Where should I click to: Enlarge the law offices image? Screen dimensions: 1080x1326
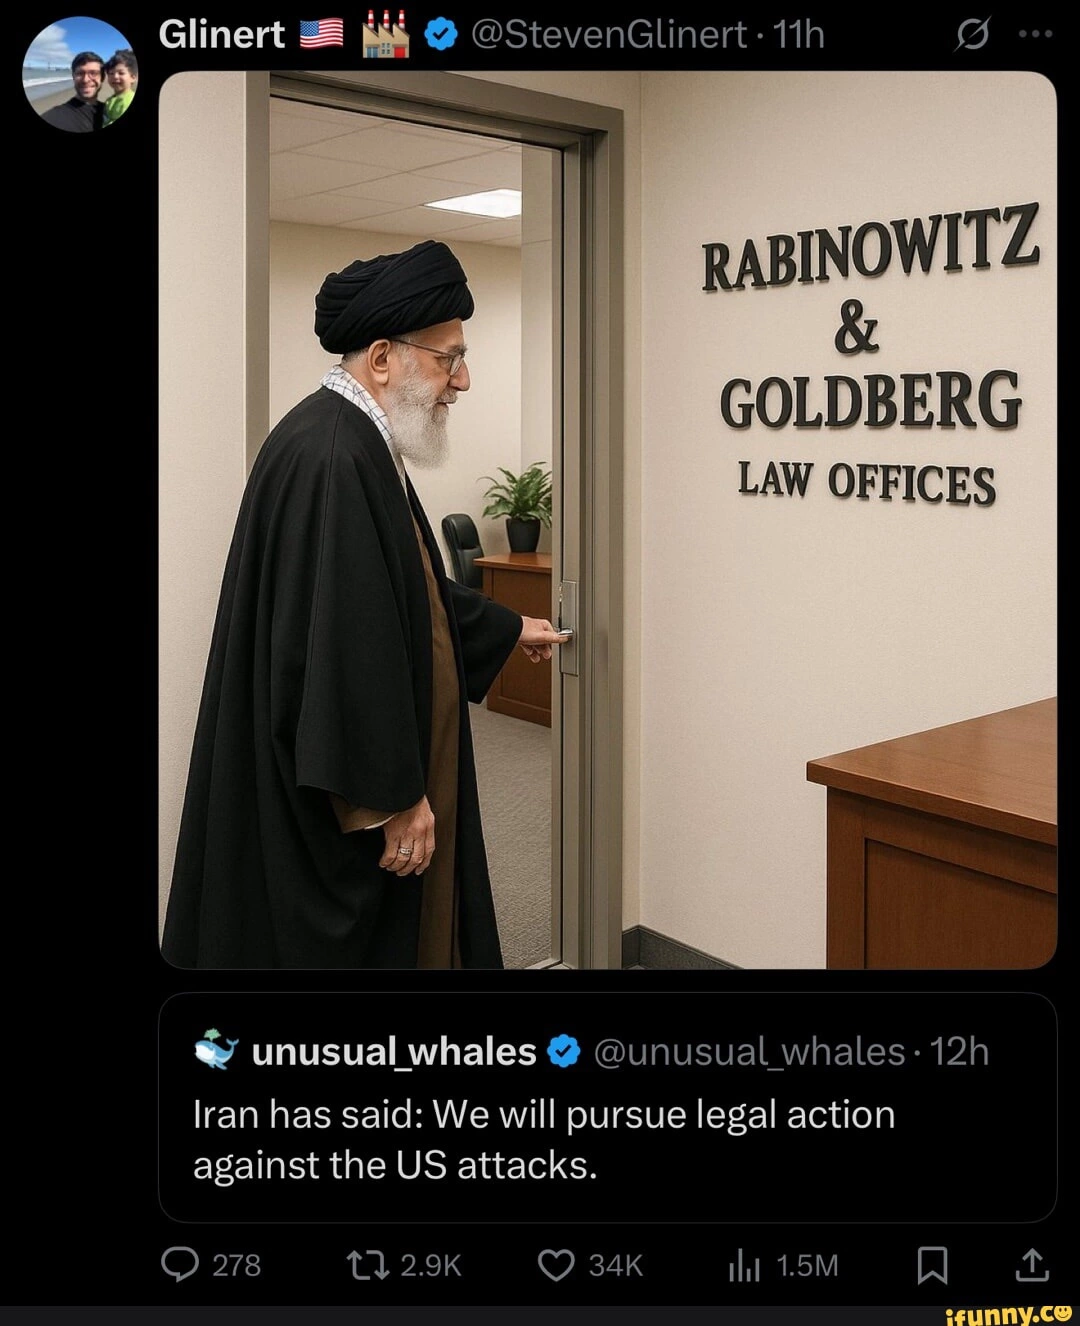pyautogui.click(x=608, y=520)
